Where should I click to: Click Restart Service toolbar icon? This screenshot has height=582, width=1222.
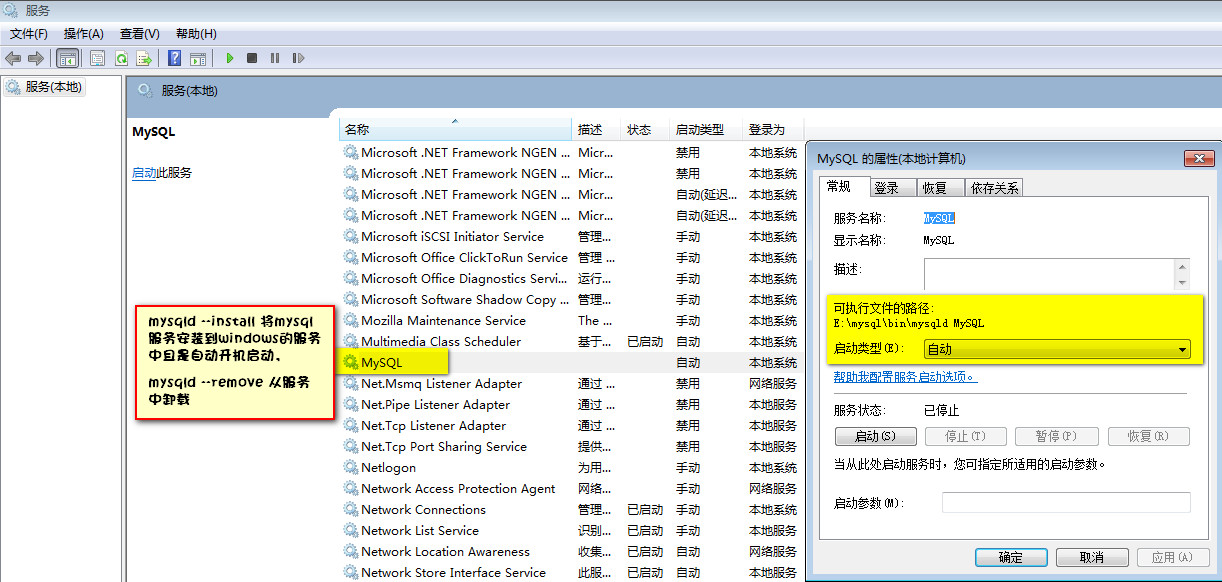pyautogui.click(x=298, y=58)
